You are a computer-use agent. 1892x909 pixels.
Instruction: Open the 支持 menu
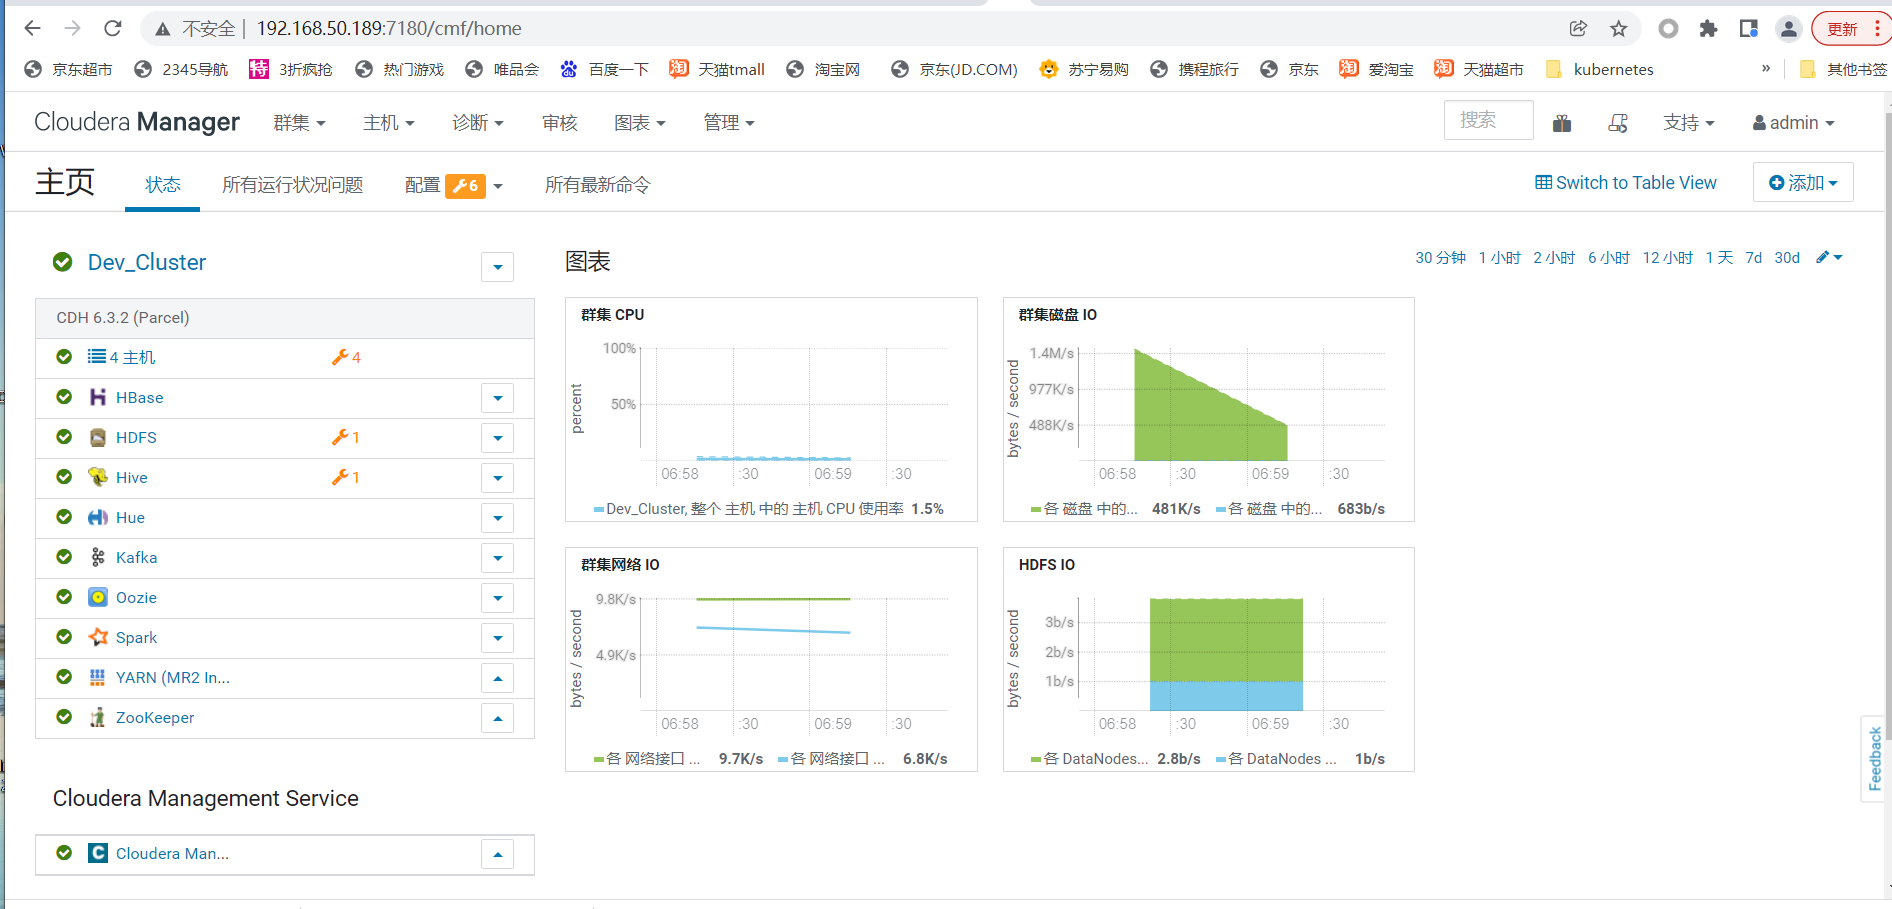pos(1689,123)
